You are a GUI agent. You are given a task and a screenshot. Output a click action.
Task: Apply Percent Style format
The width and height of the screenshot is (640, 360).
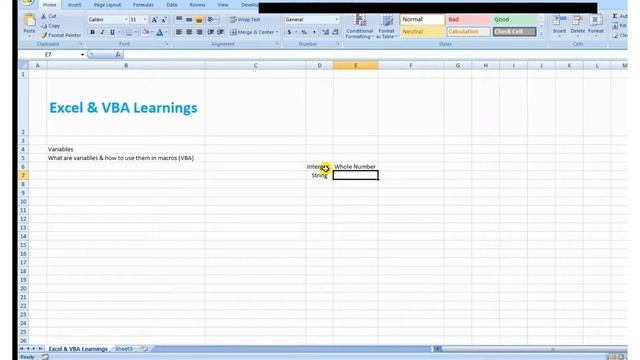304,32
